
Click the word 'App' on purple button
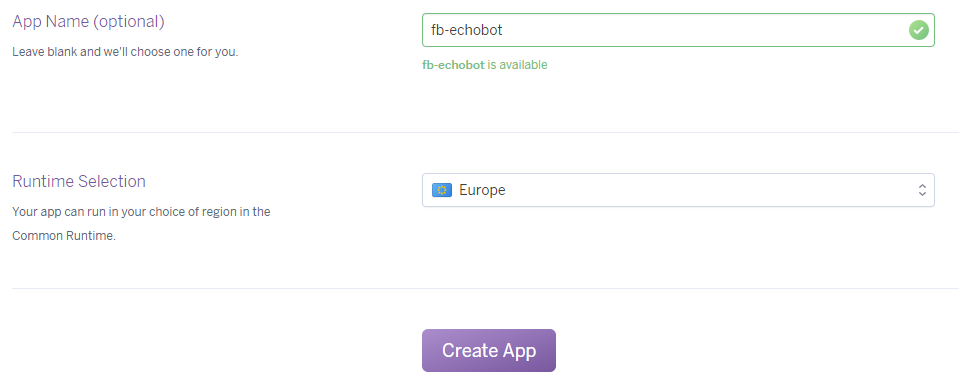coord(519,352)
